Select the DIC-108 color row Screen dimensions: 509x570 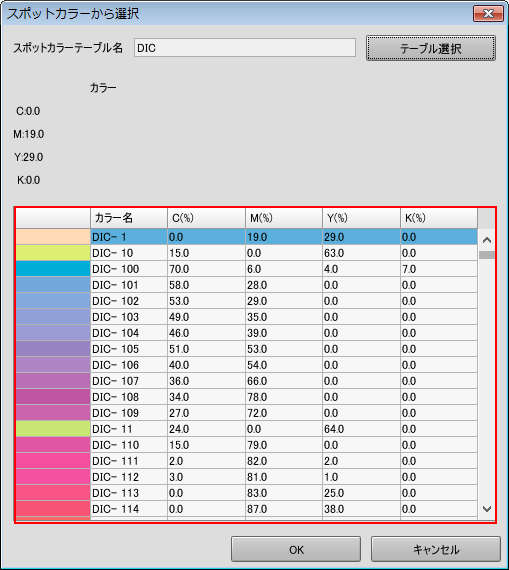[x=247, y=397]
